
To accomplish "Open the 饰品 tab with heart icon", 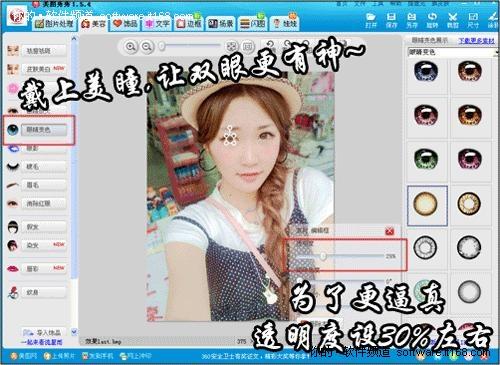I will click(x=125, y=24).
